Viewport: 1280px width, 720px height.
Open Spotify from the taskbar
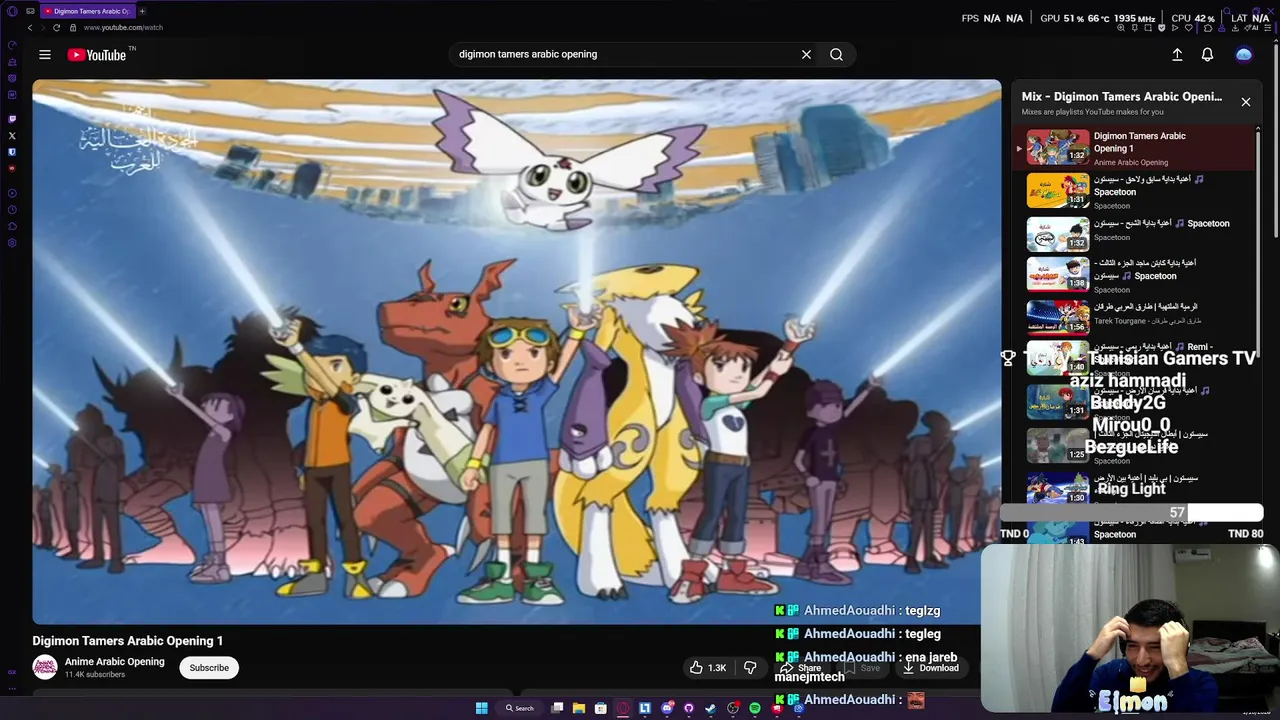755,708
